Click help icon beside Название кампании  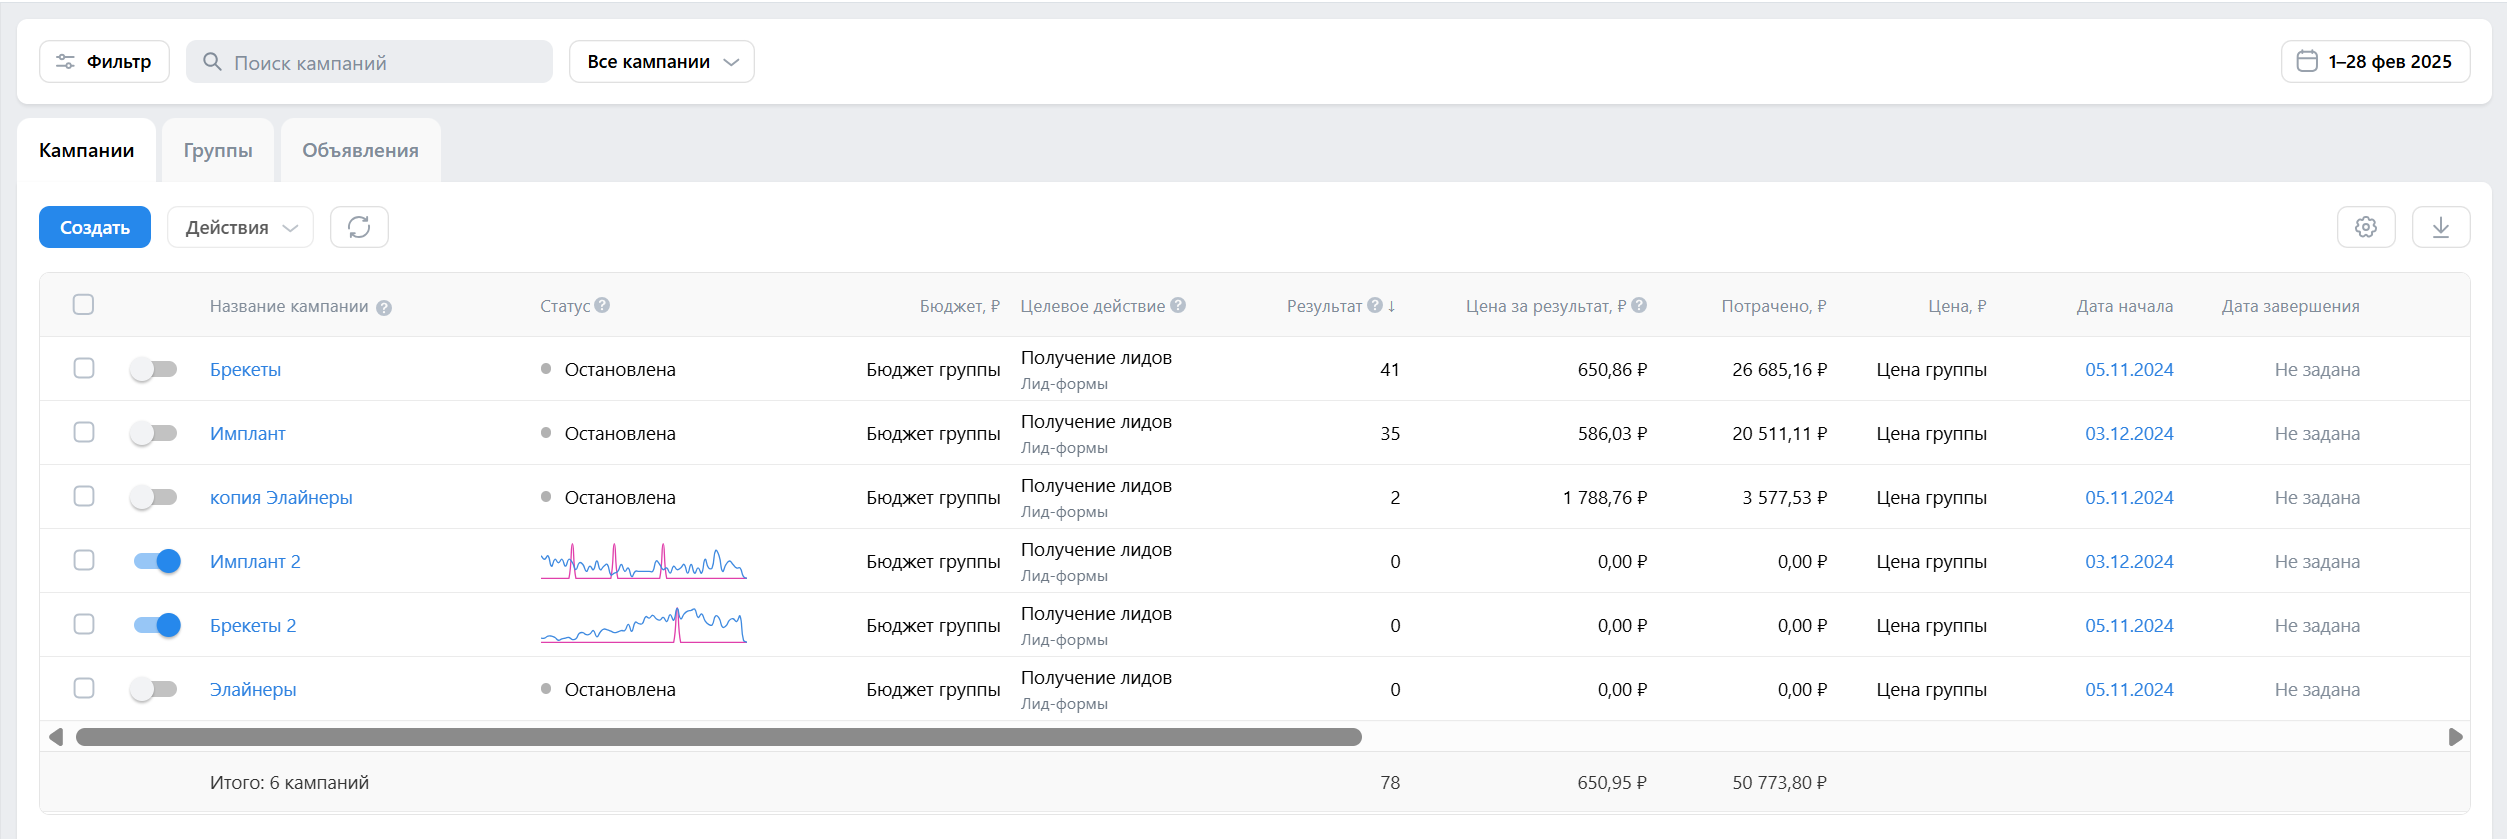[384, 308]
